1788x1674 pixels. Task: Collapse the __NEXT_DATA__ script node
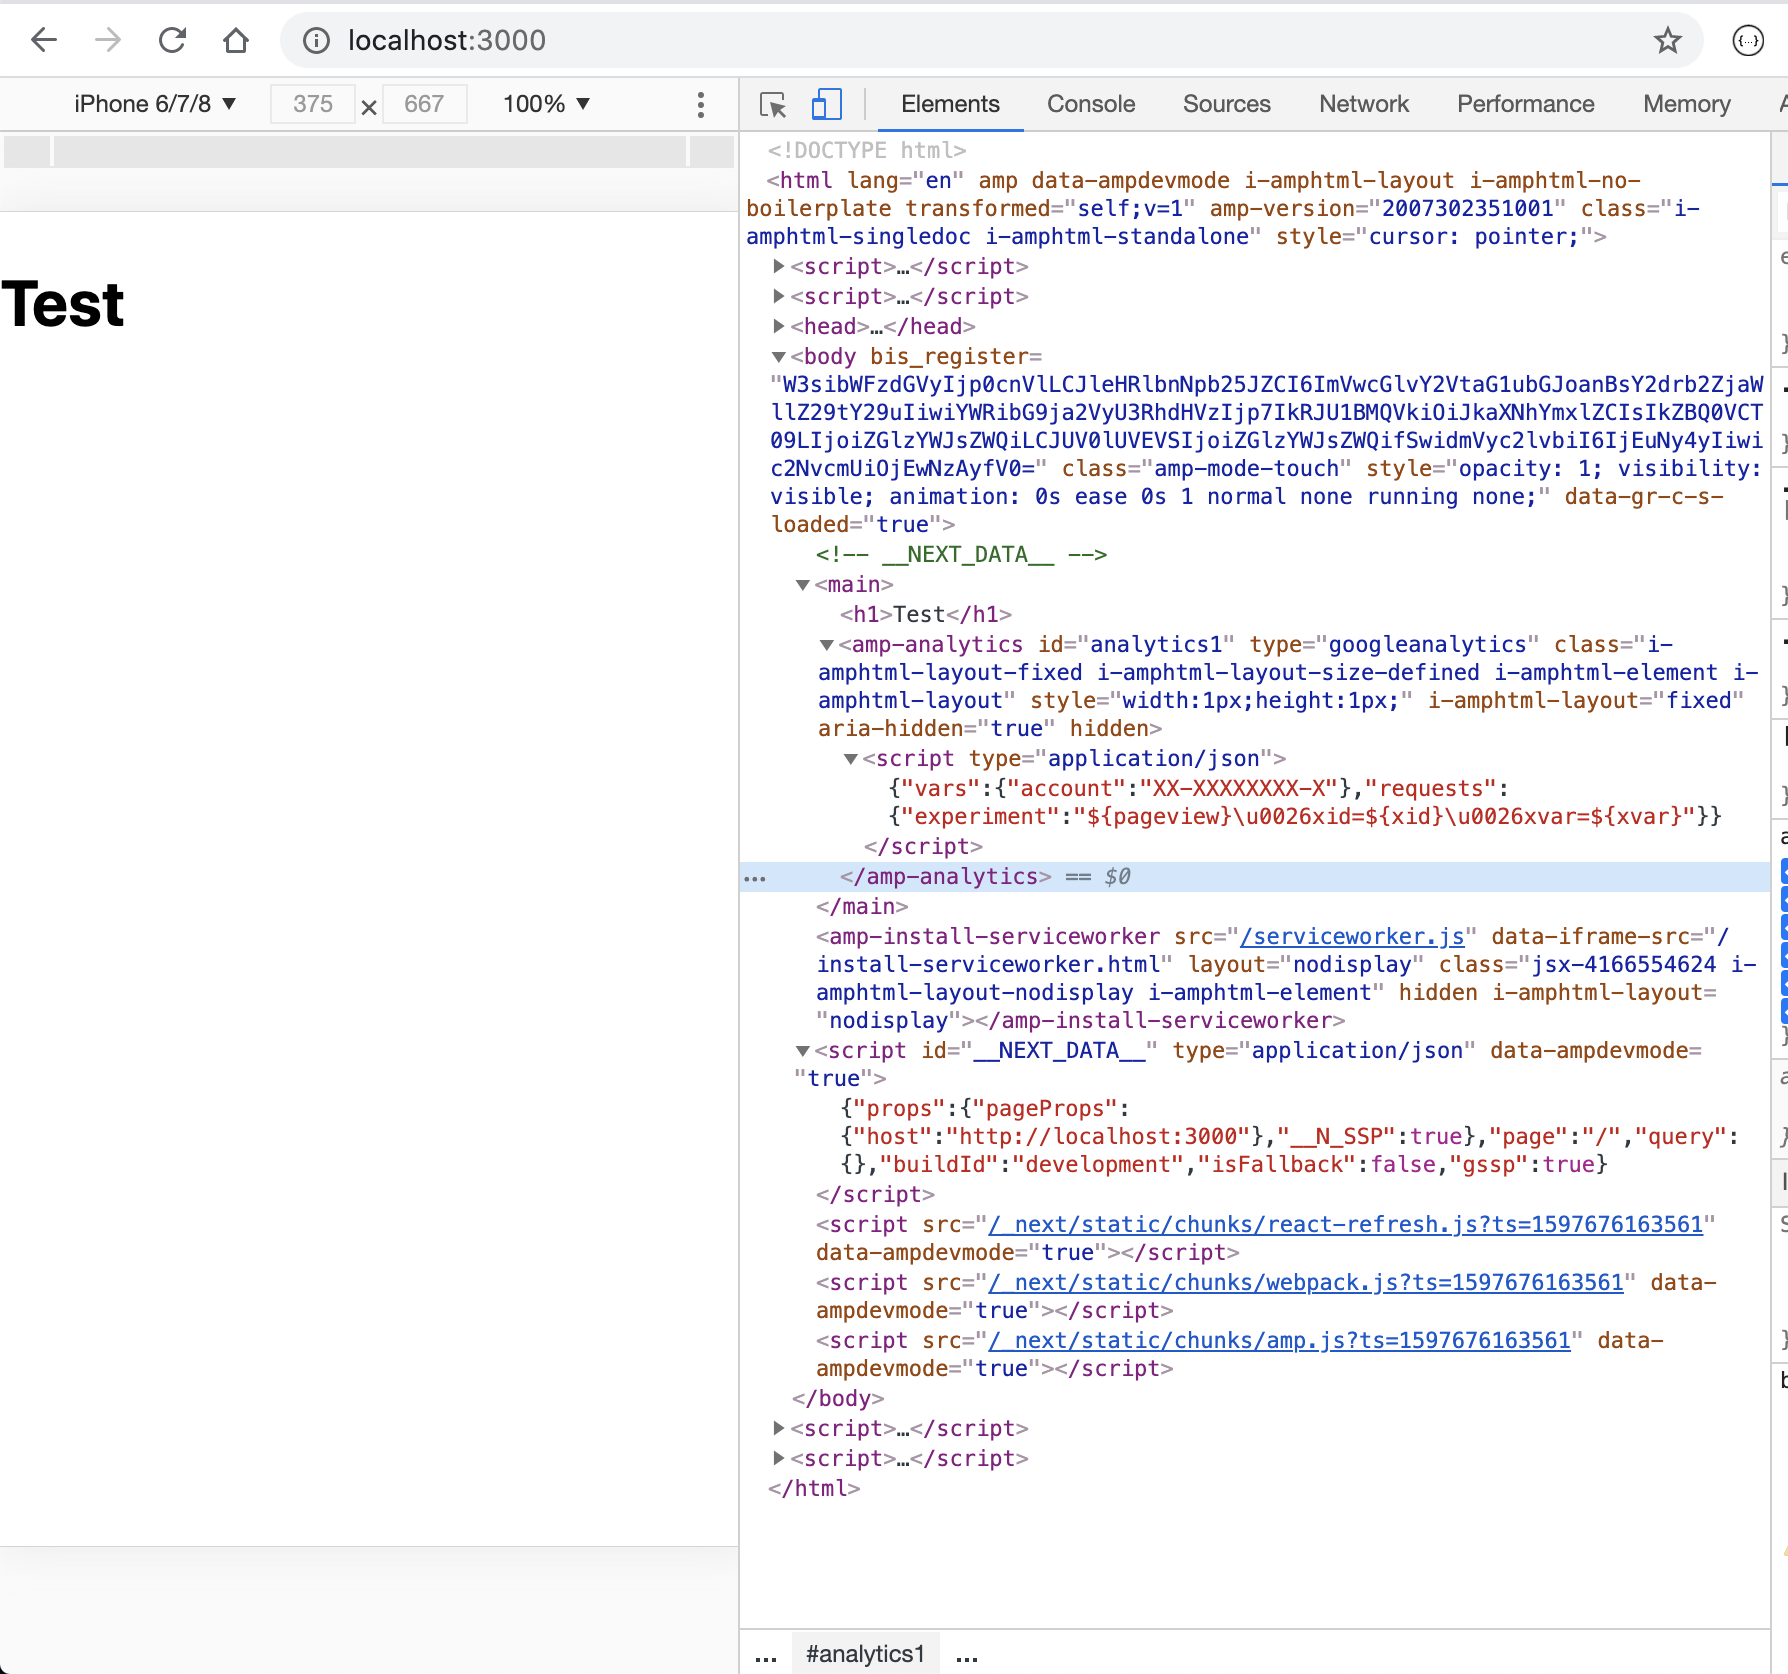point(803,1050)
